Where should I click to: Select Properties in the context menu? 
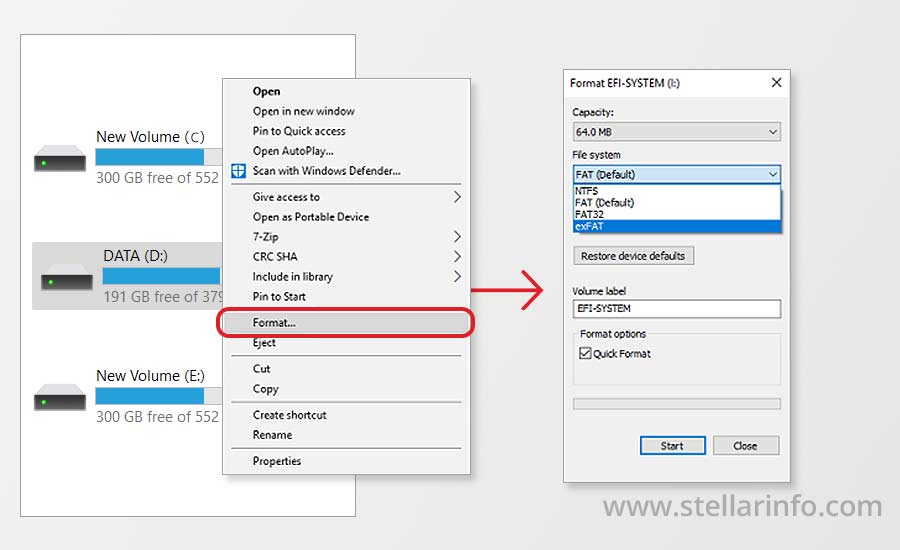click(277, 461)
